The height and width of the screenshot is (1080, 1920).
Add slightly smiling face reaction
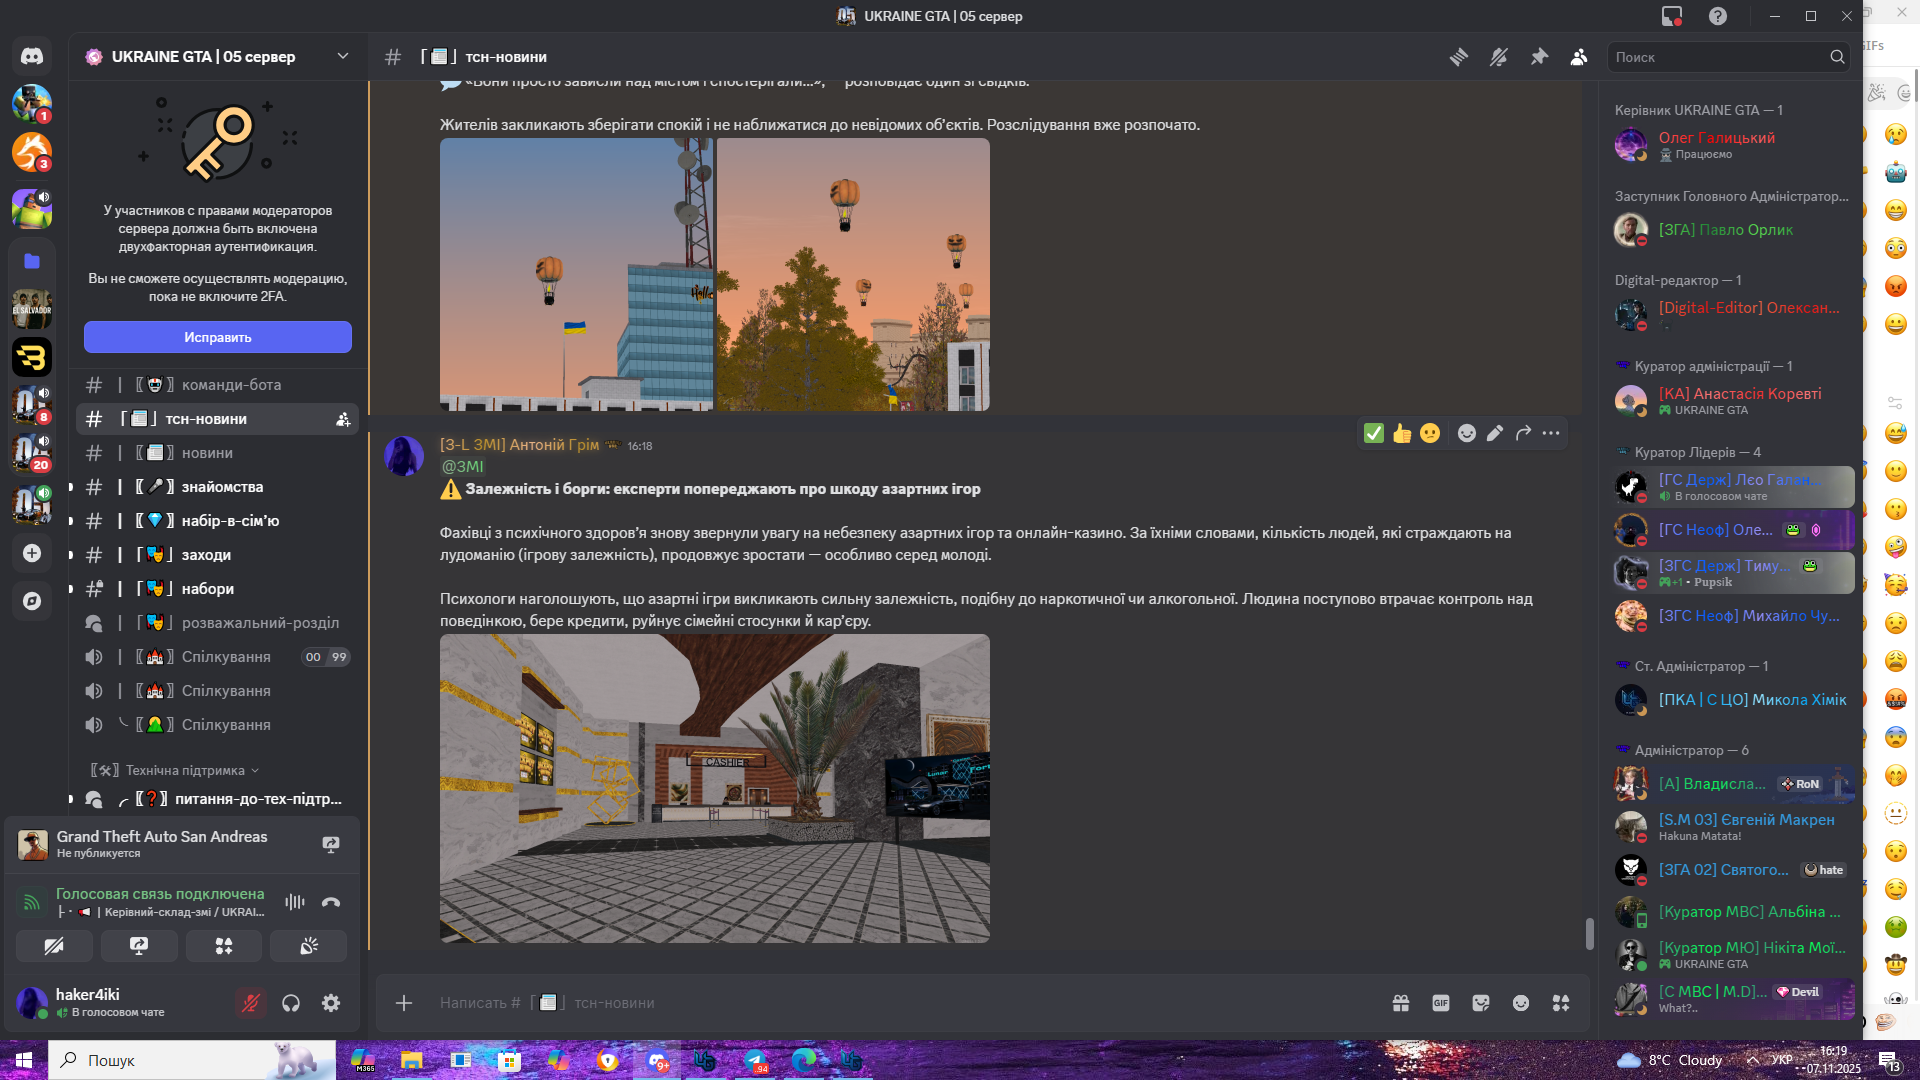coord(1430,433)
